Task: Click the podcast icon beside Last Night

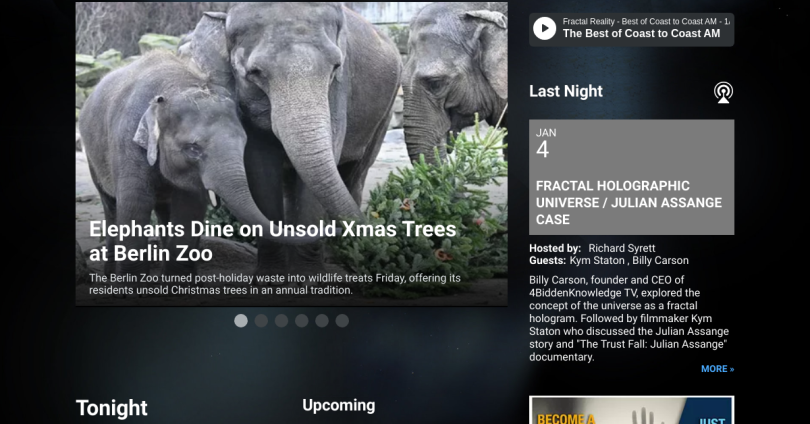Action: [x=723, y=93]
